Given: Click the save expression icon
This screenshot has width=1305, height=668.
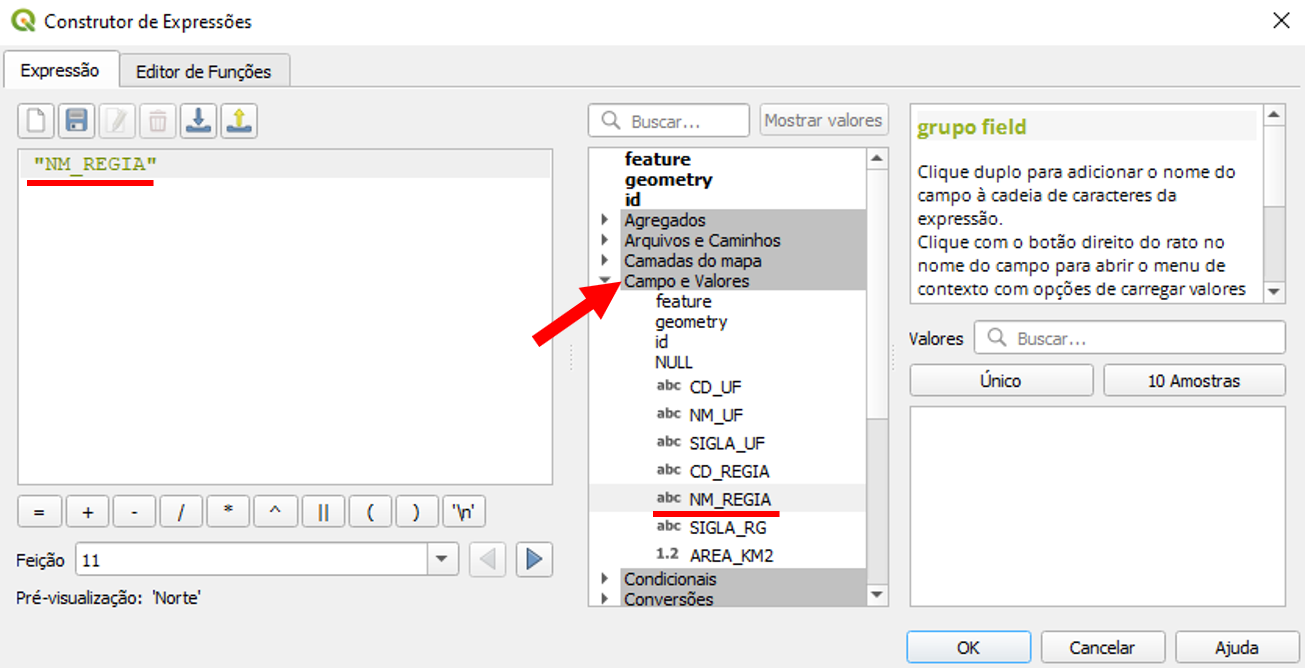Looking at the screenshot, I should [x=75, y=122].
